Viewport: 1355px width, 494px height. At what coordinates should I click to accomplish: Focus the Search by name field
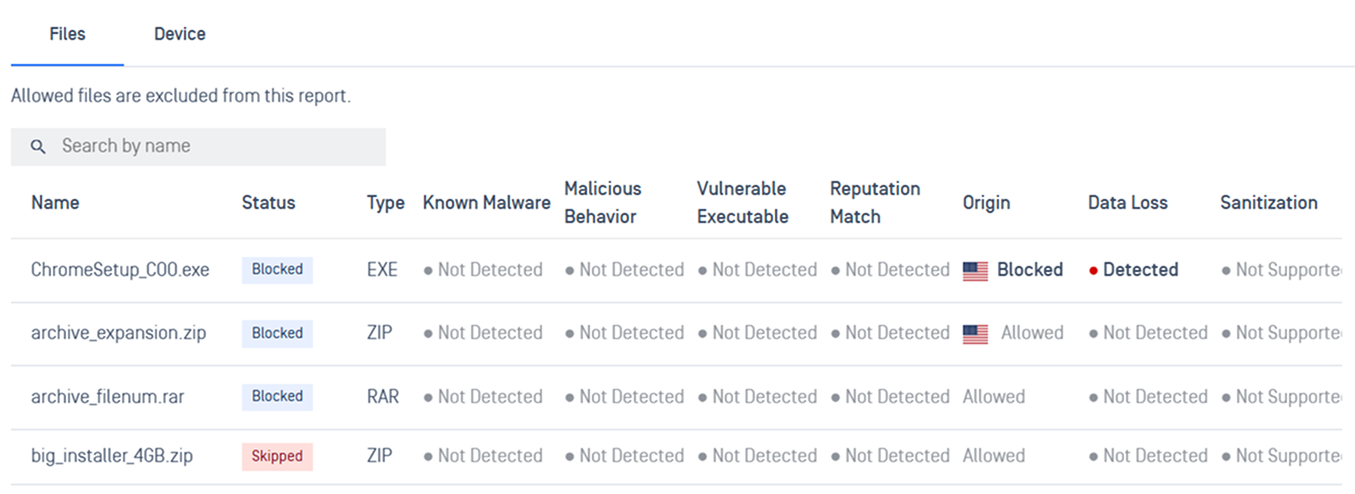click(x=198, y=146)
